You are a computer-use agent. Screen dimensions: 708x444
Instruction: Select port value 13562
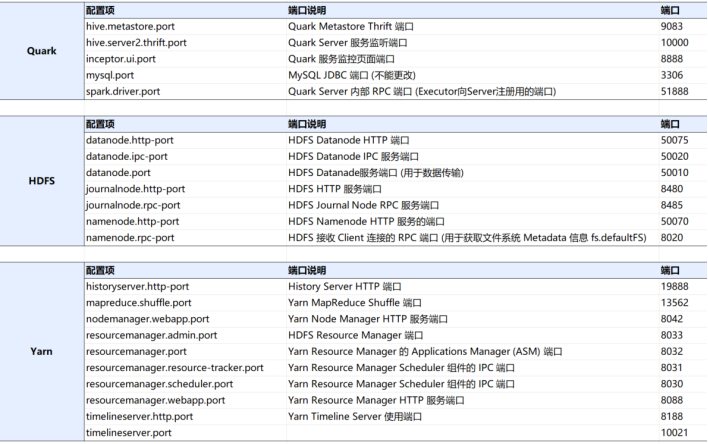click(x=683, y=303)
